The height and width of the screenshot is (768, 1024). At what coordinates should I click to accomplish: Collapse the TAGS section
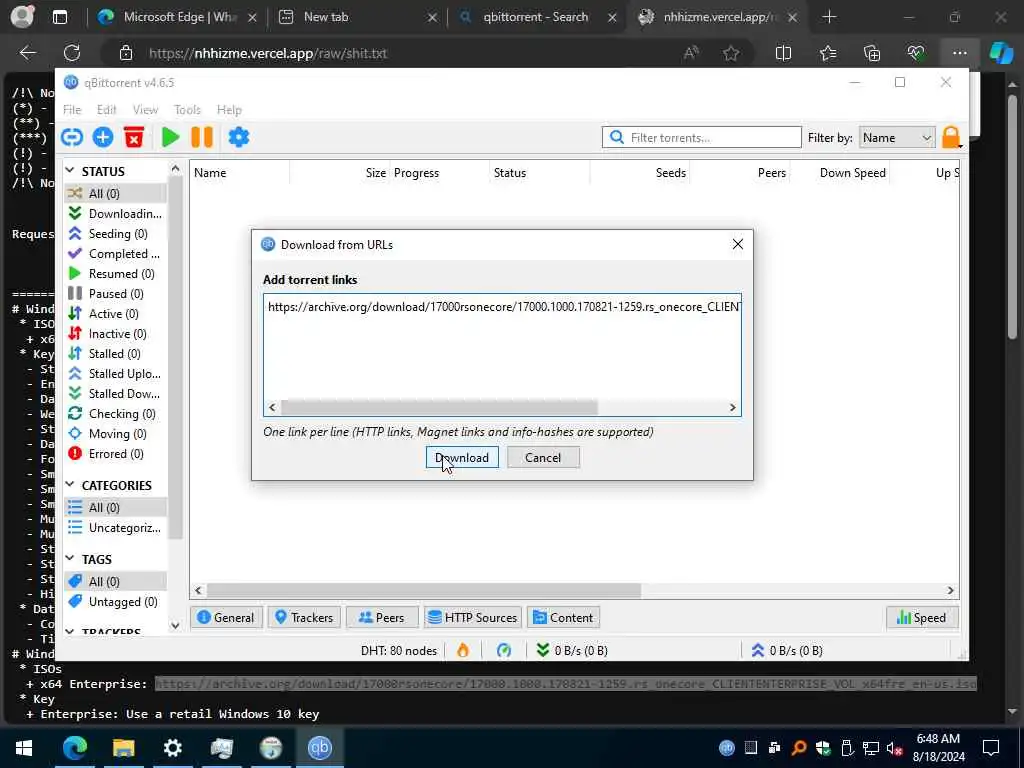(x=70, y=558)
